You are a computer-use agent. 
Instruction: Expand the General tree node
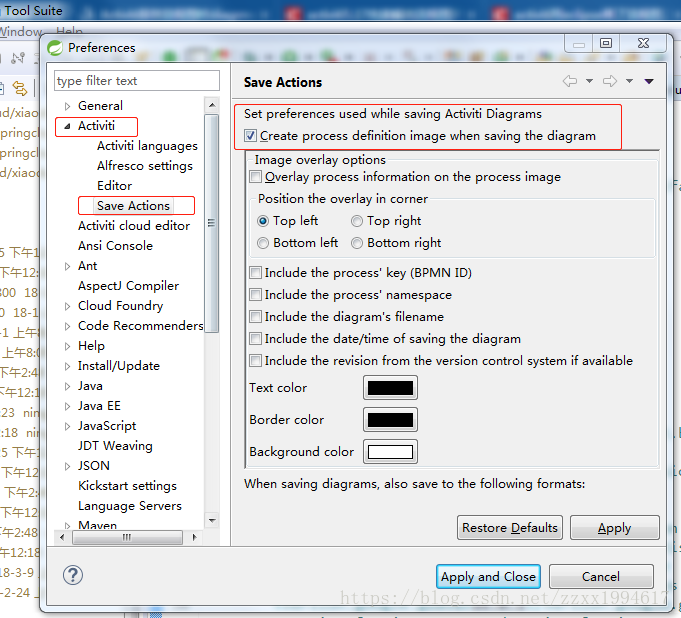coord(67,106)
